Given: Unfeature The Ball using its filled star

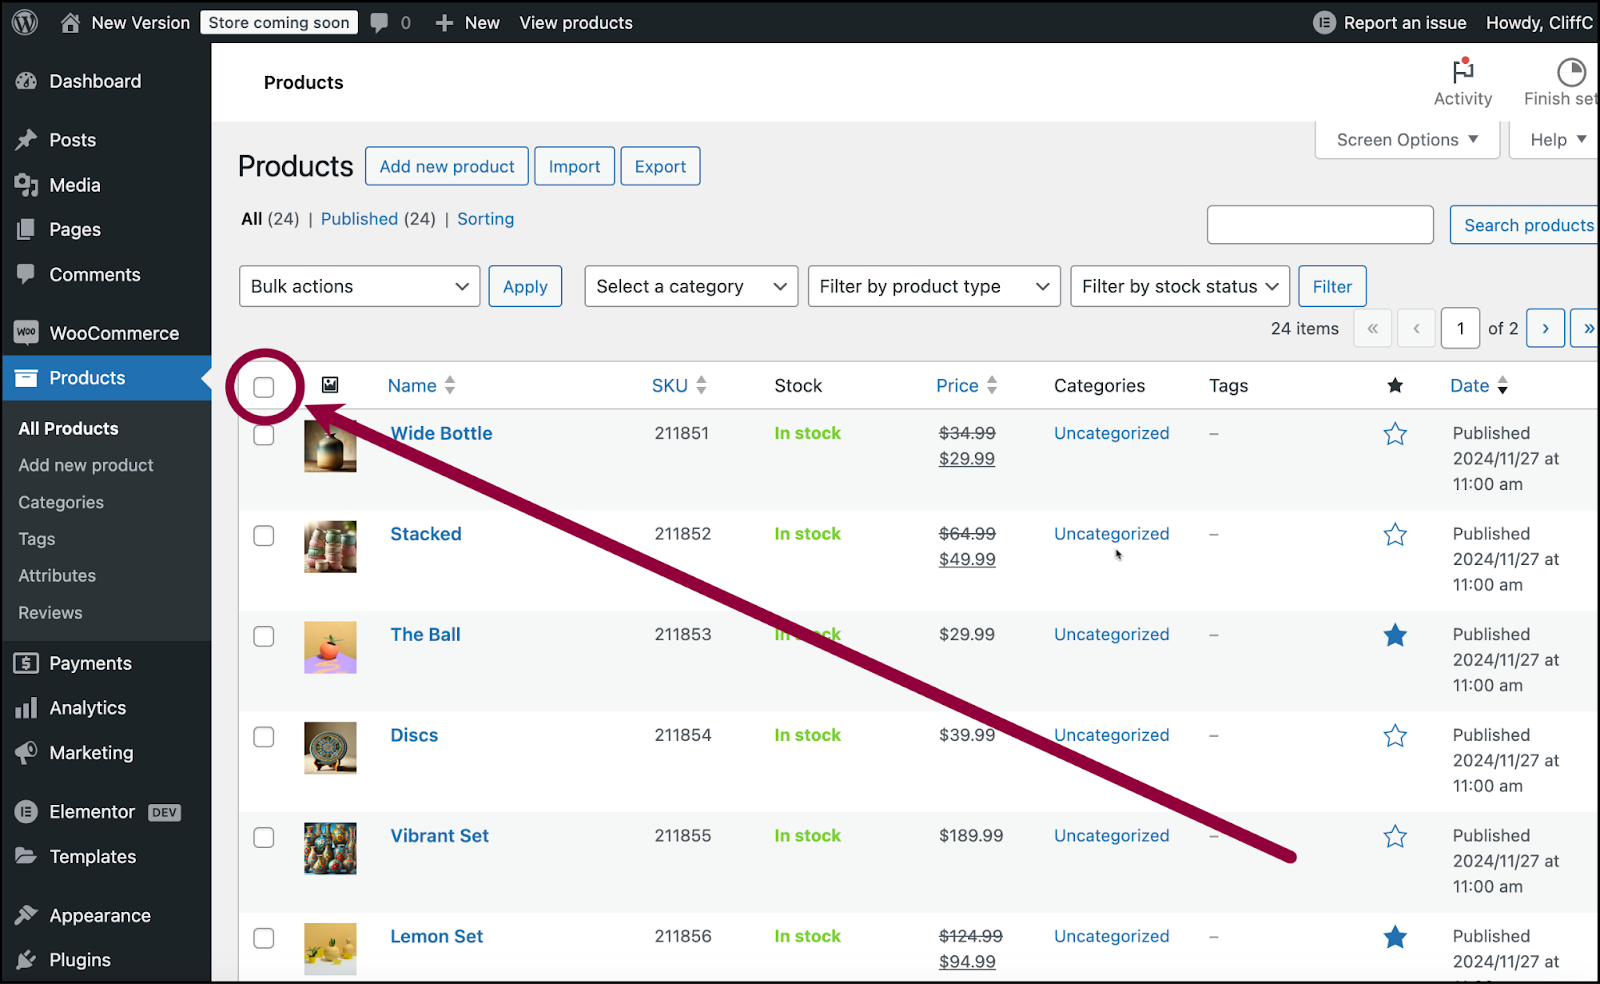Looking at the screenshot, I should [1395, 635].
